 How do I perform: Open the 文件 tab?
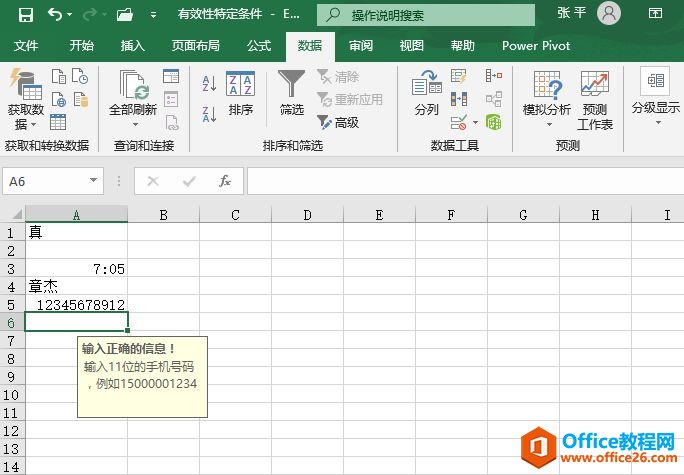(26, 46)
